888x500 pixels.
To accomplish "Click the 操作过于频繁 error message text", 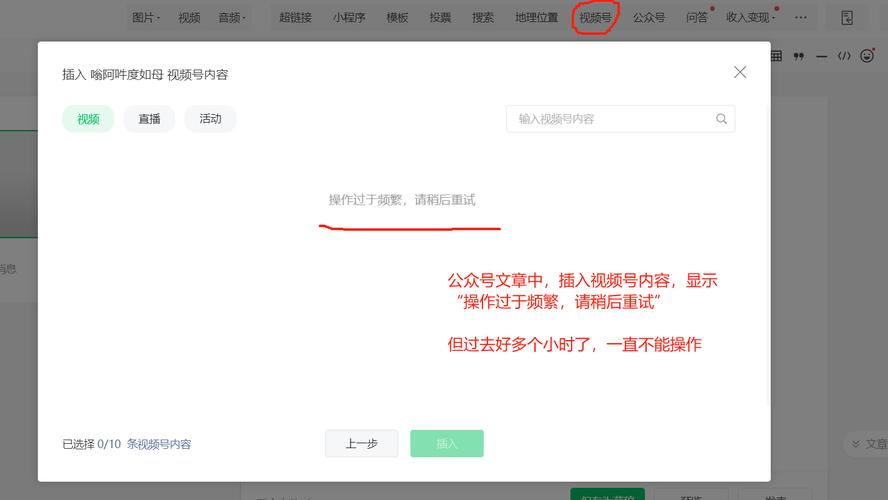I will [x=402, y=199].
